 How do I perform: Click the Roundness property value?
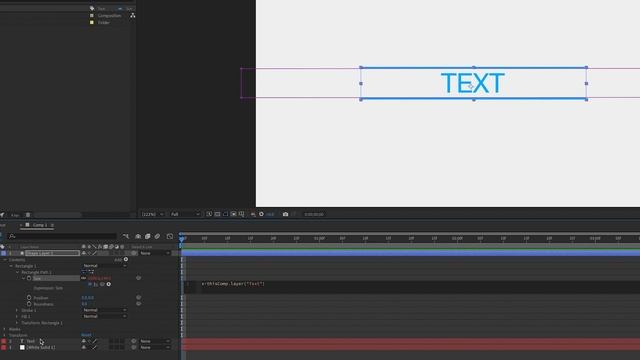point(84,304)
